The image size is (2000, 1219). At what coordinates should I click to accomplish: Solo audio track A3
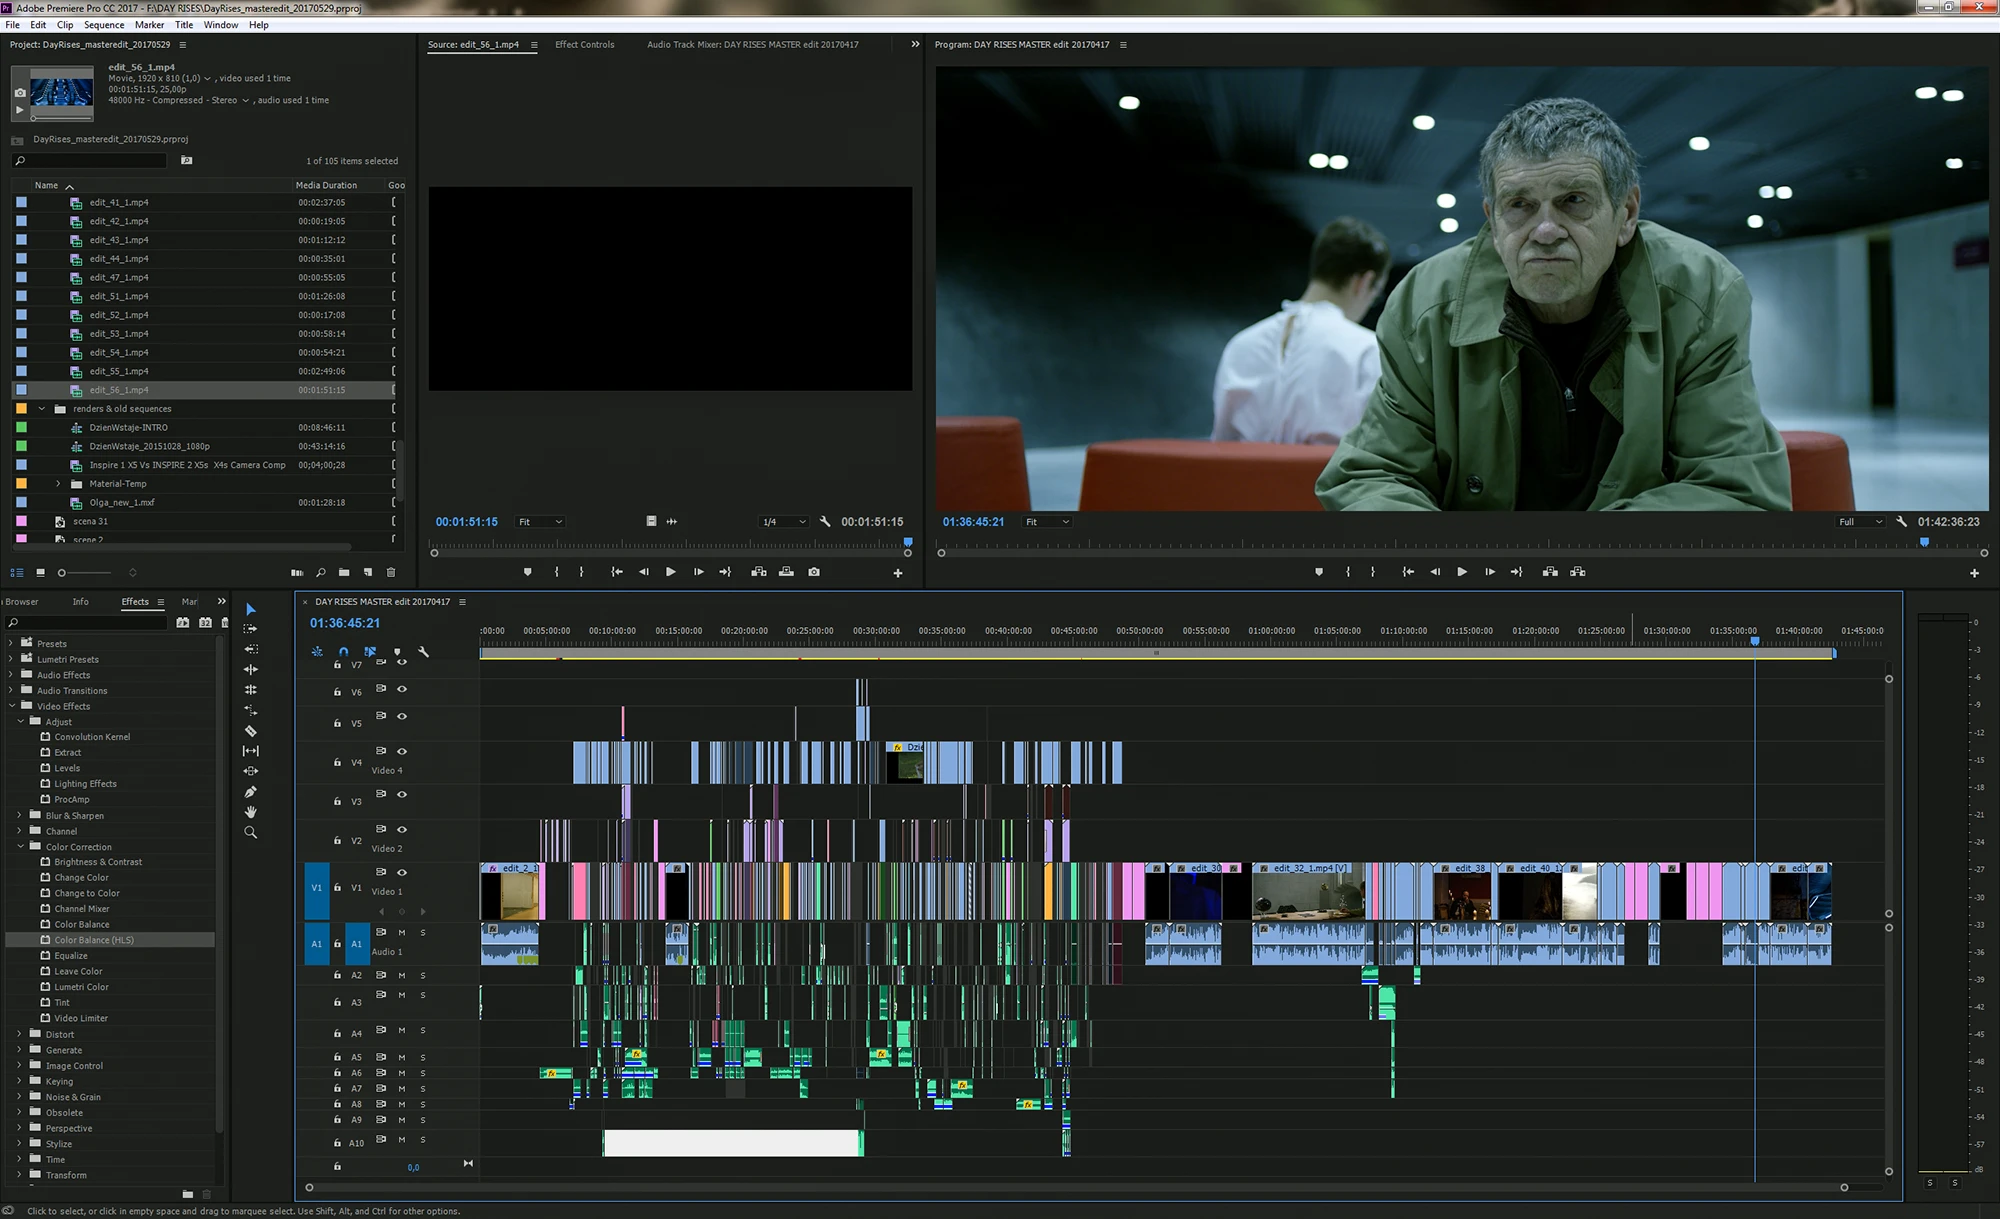tap(423, 996)
